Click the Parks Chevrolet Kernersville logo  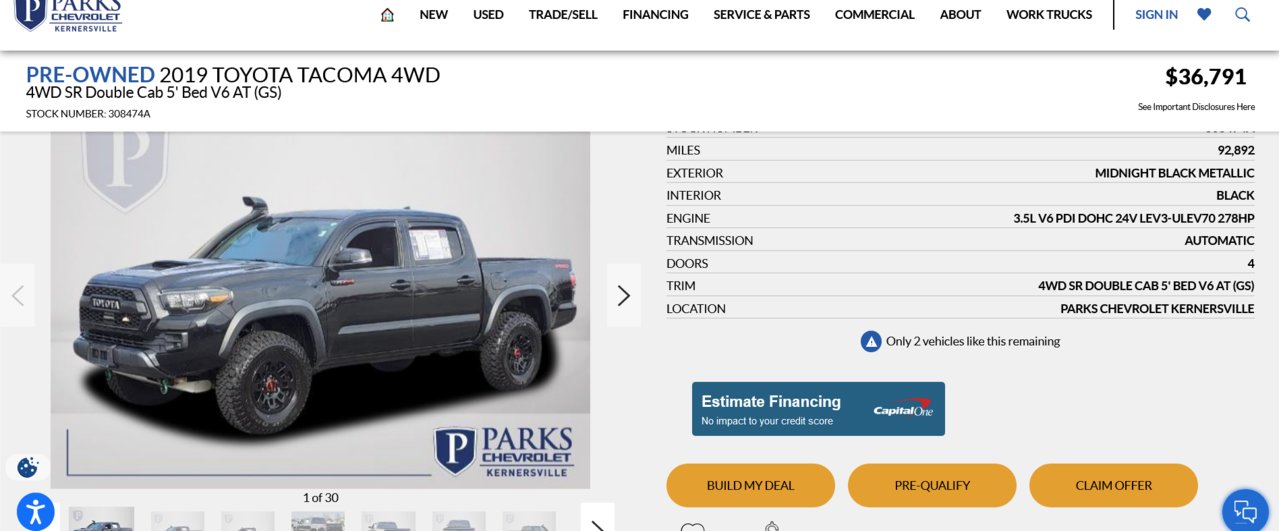(68, 15)
